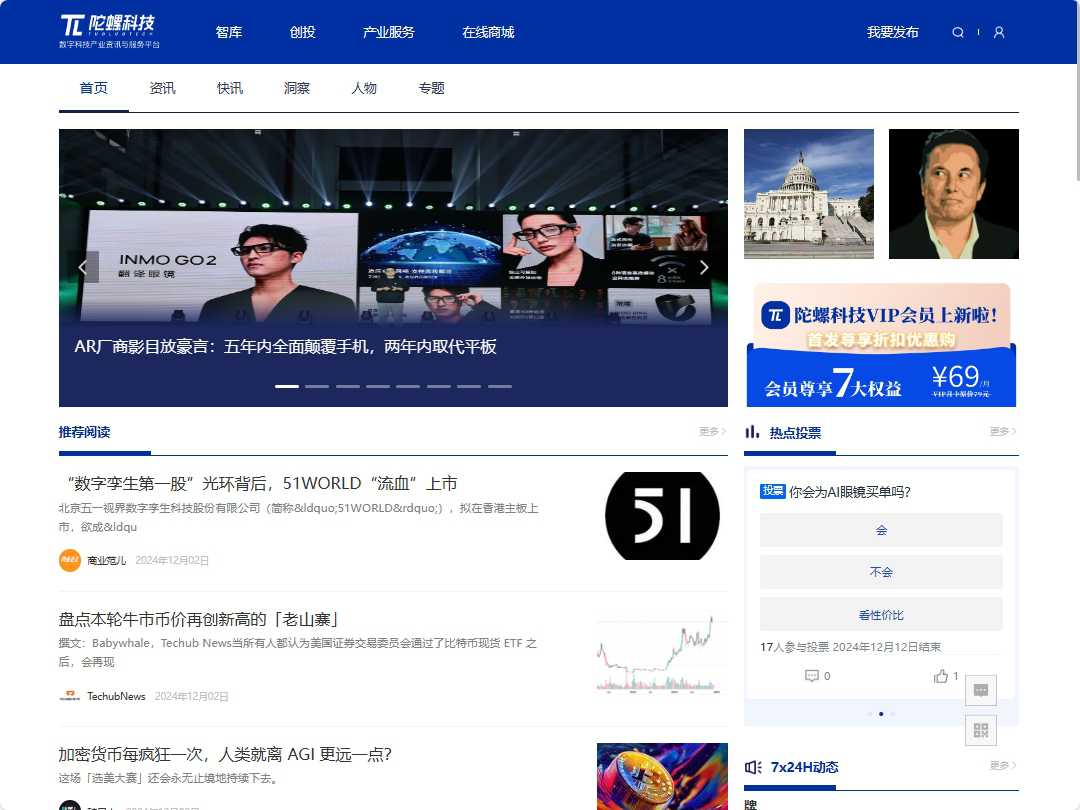This screenshot has width=1080, height=810.
Task: Vote 会 in the AI glasses poll
Action: coord(881,530)
